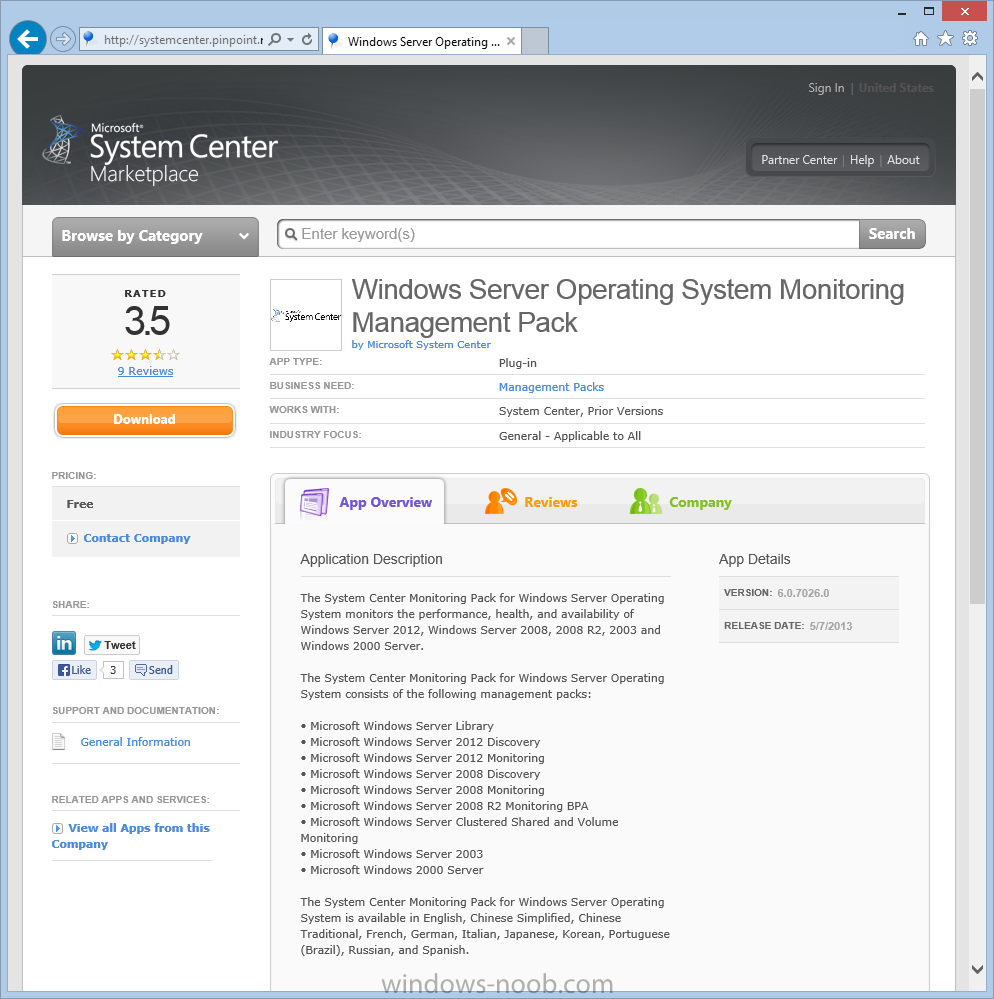Click the star rating icons

[145, 354]
